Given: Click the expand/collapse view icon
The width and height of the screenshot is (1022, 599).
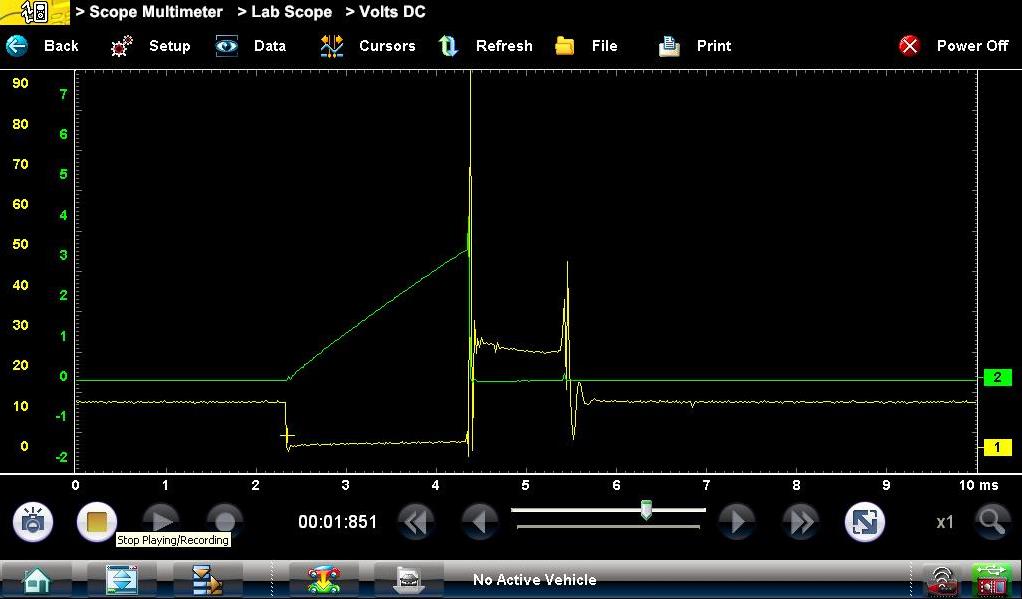Looking at the screenshot, I should tap(862, 522).
